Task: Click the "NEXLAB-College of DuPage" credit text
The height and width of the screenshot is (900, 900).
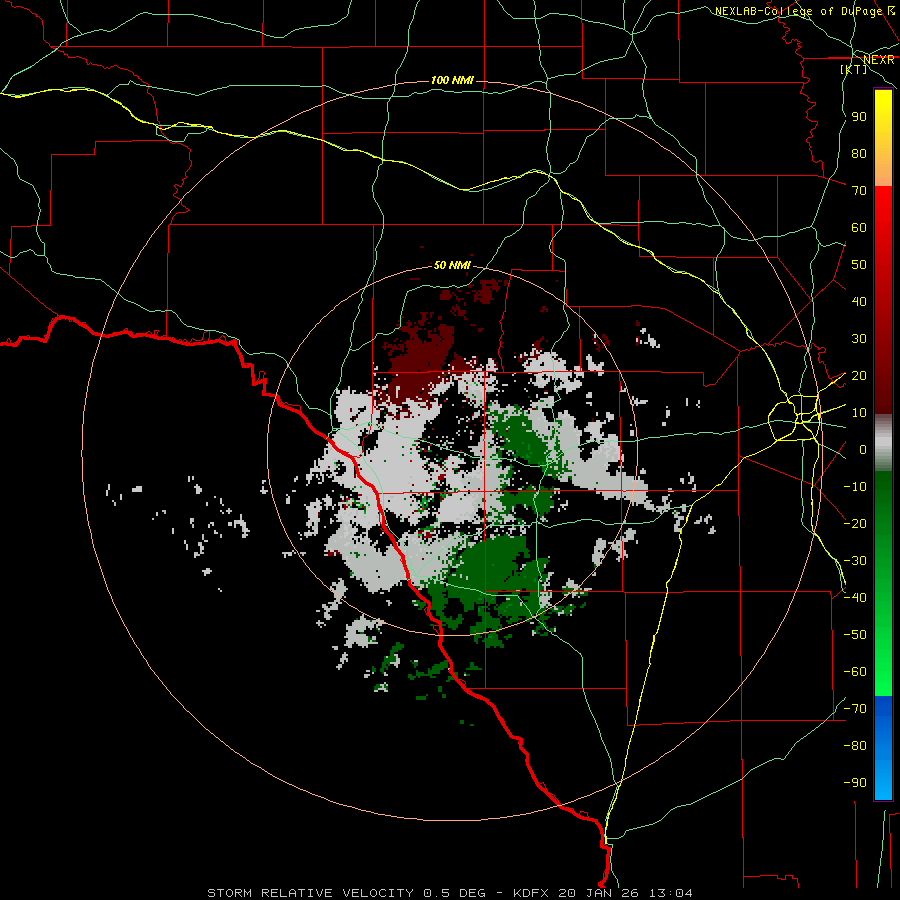Action: click(x=799, y=11)
